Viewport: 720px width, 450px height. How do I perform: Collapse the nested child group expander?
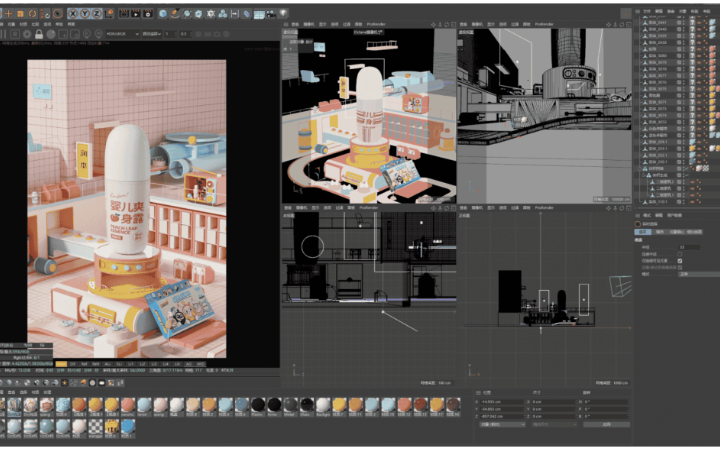point(643,175)
